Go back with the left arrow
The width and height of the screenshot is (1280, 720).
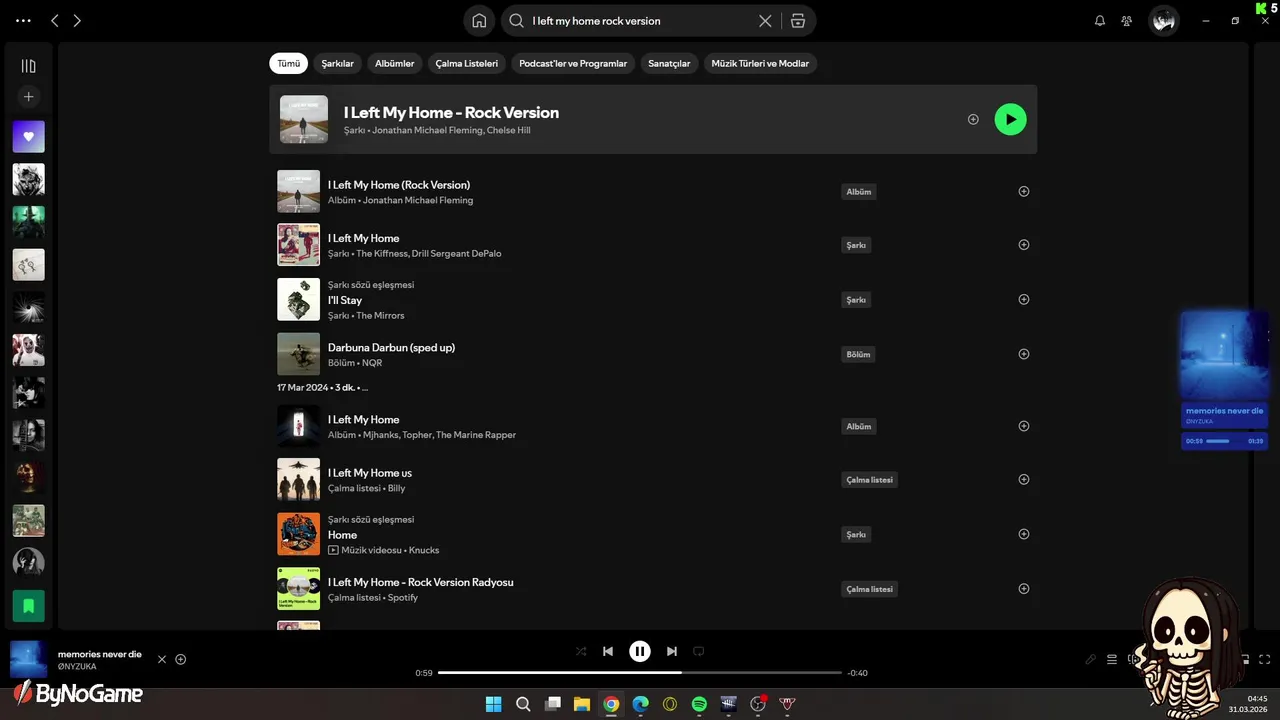click(x=55, y=20)
